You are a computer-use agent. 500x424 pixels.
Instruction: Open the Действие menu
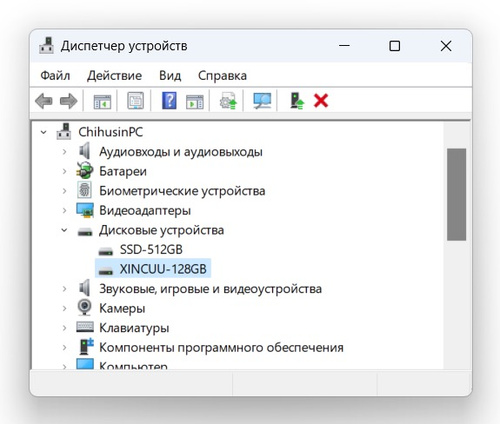click(x=114, y=76)
